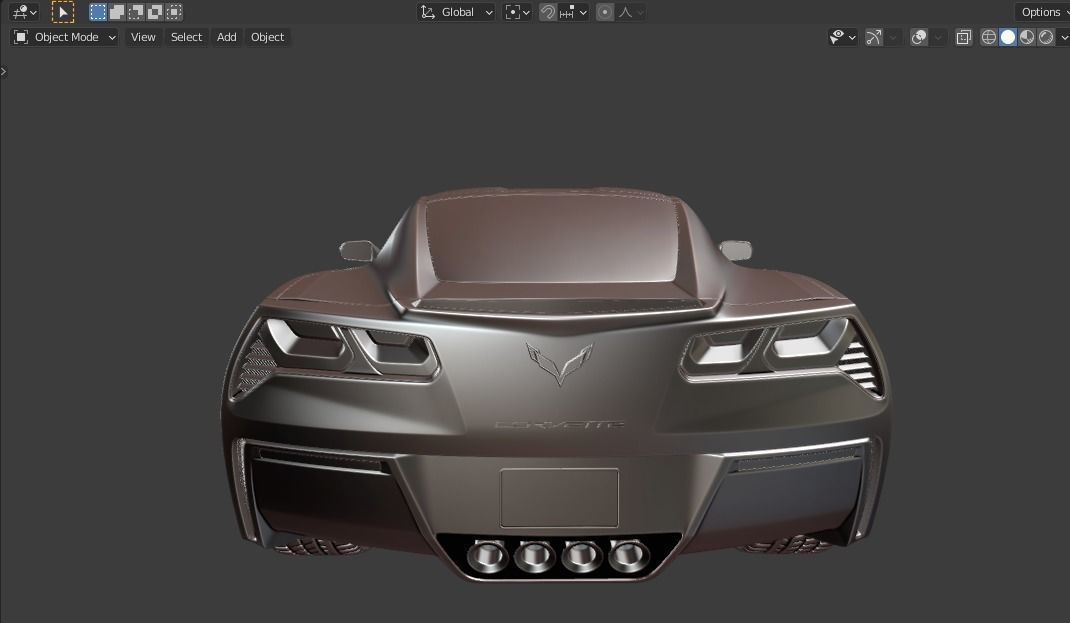Open proportional editing falloff dropdown
Screen dimensions: 1070x623
(x=631, y=12)
